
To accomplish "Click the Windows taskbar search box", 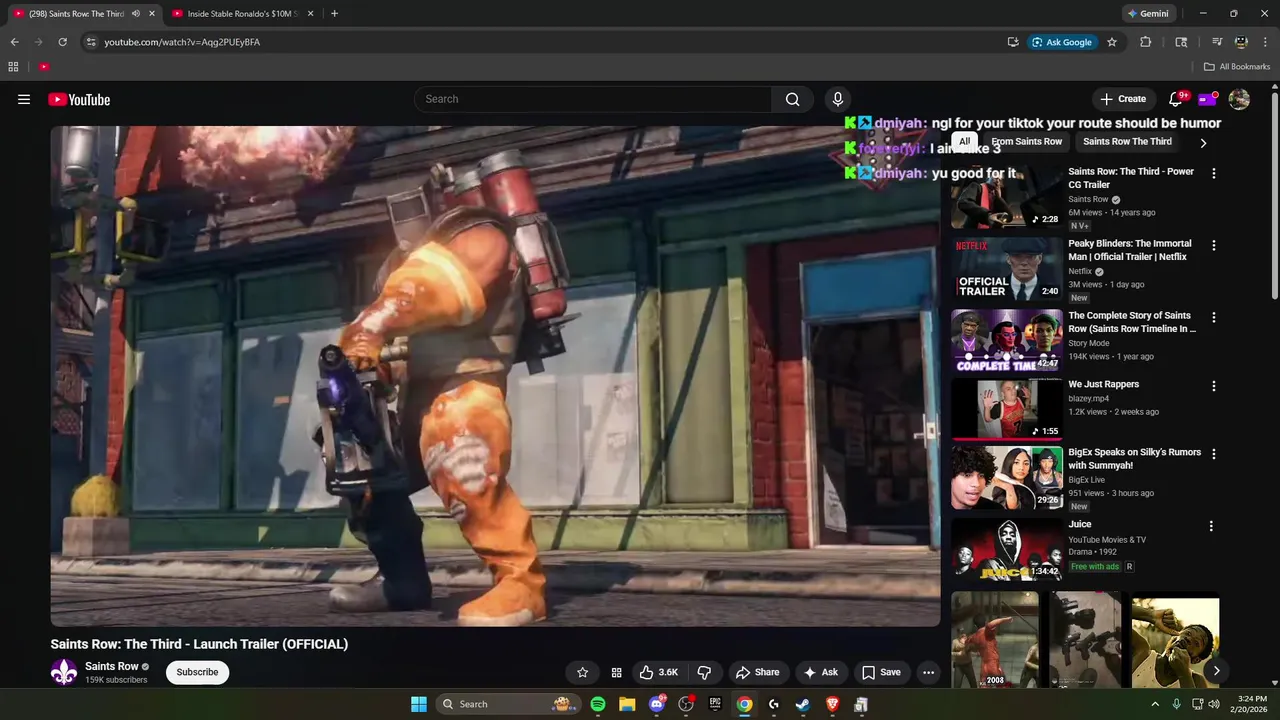I will coord(508,704).
